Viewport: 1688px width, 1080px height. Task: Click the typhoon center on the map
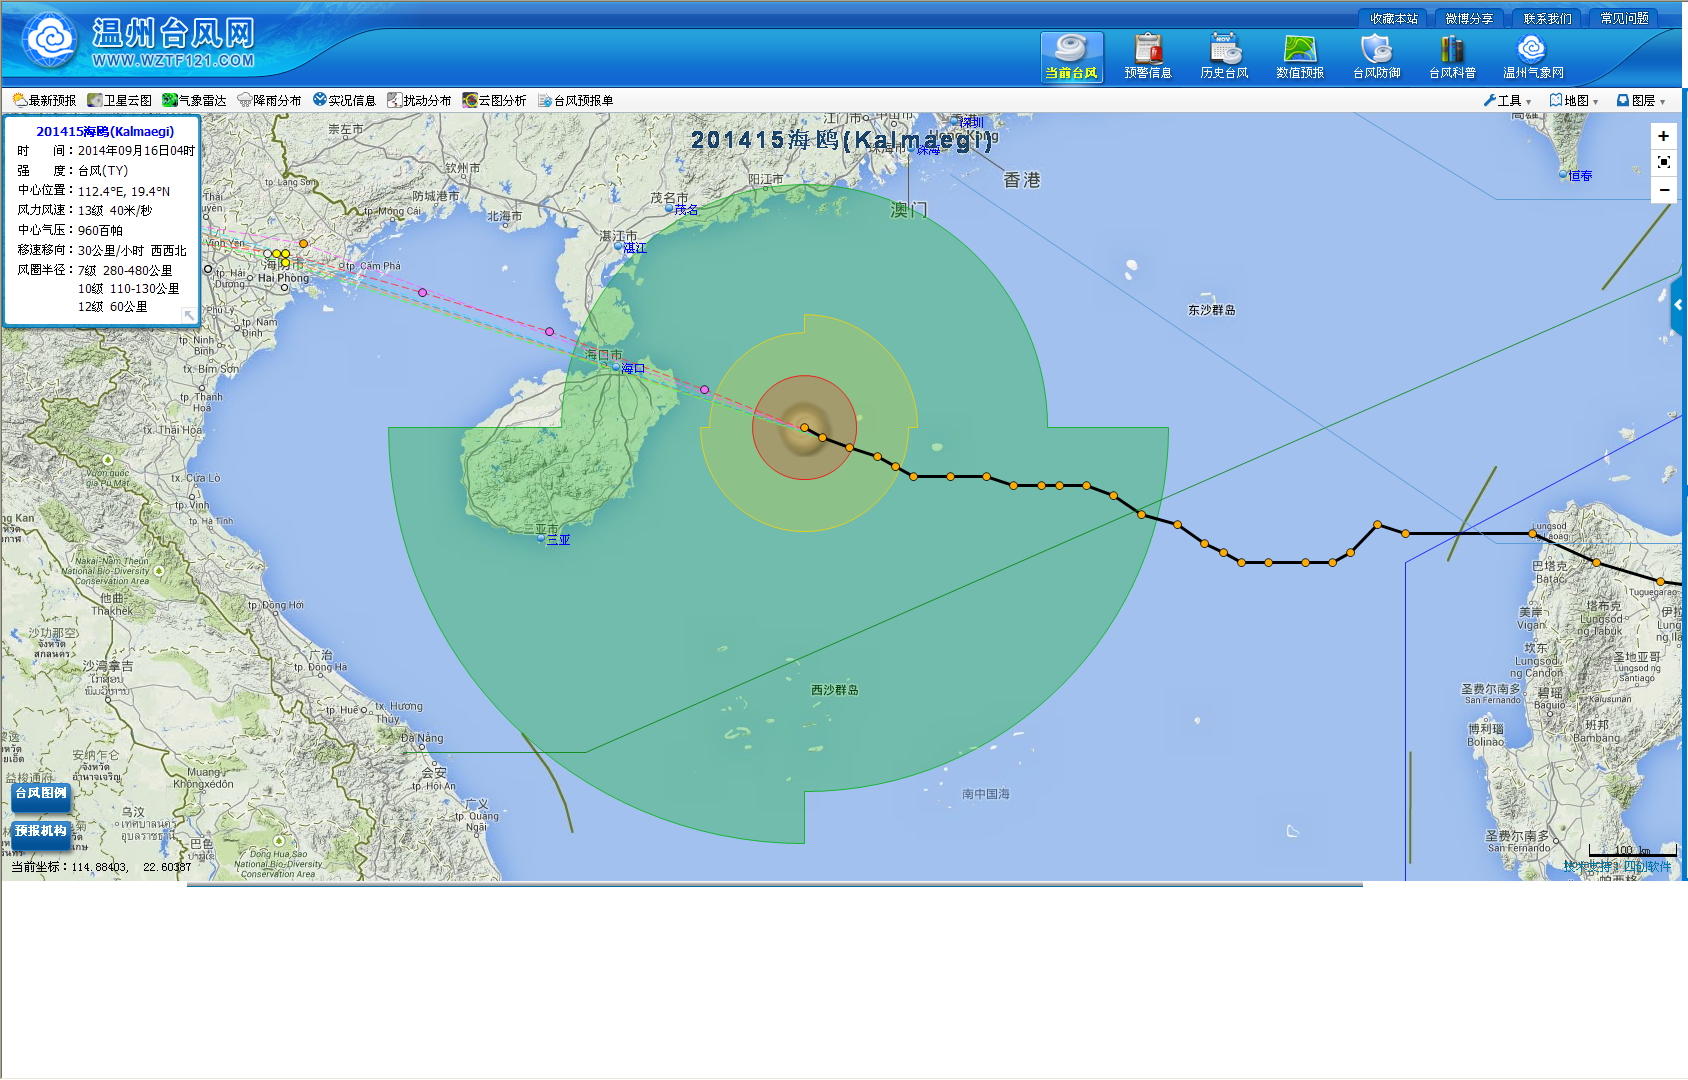click(804, 427)
